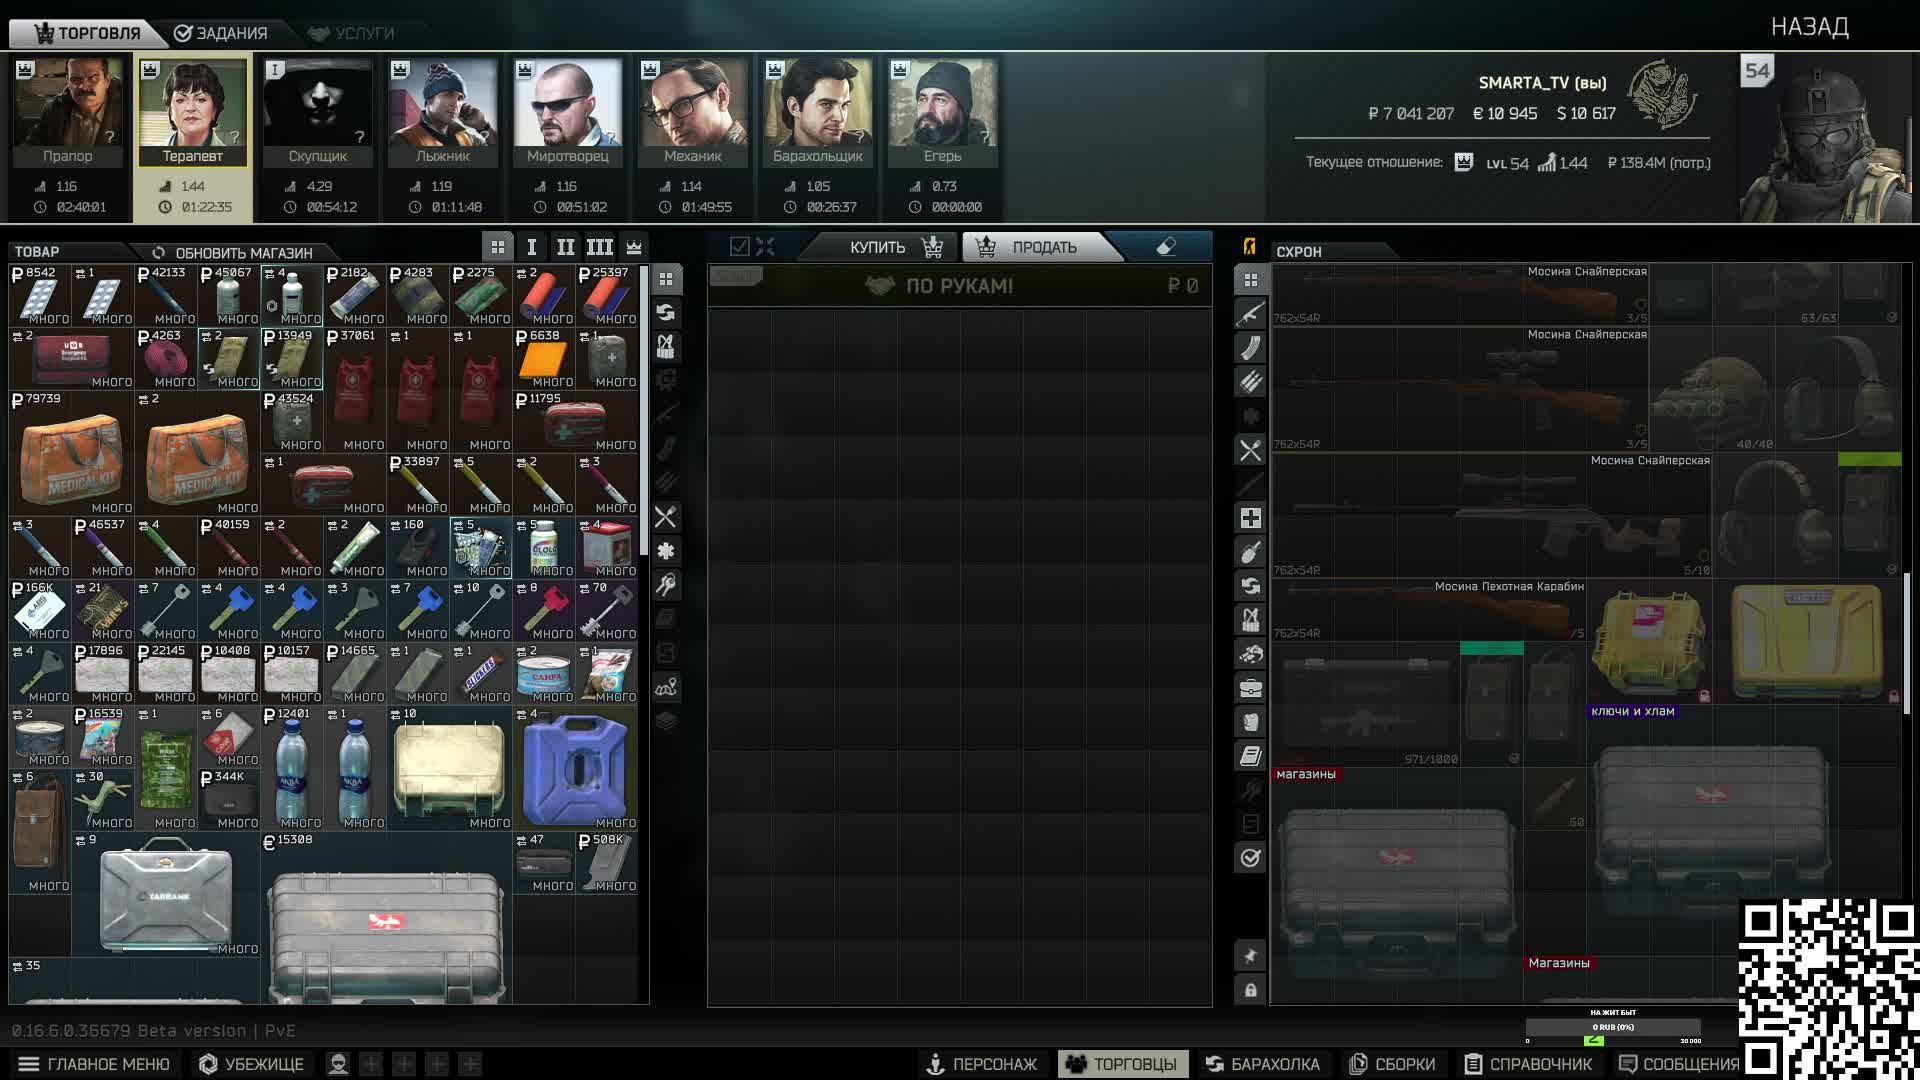
Task: Open СБОРКИ builds screen
Action: [1392, 1064]
